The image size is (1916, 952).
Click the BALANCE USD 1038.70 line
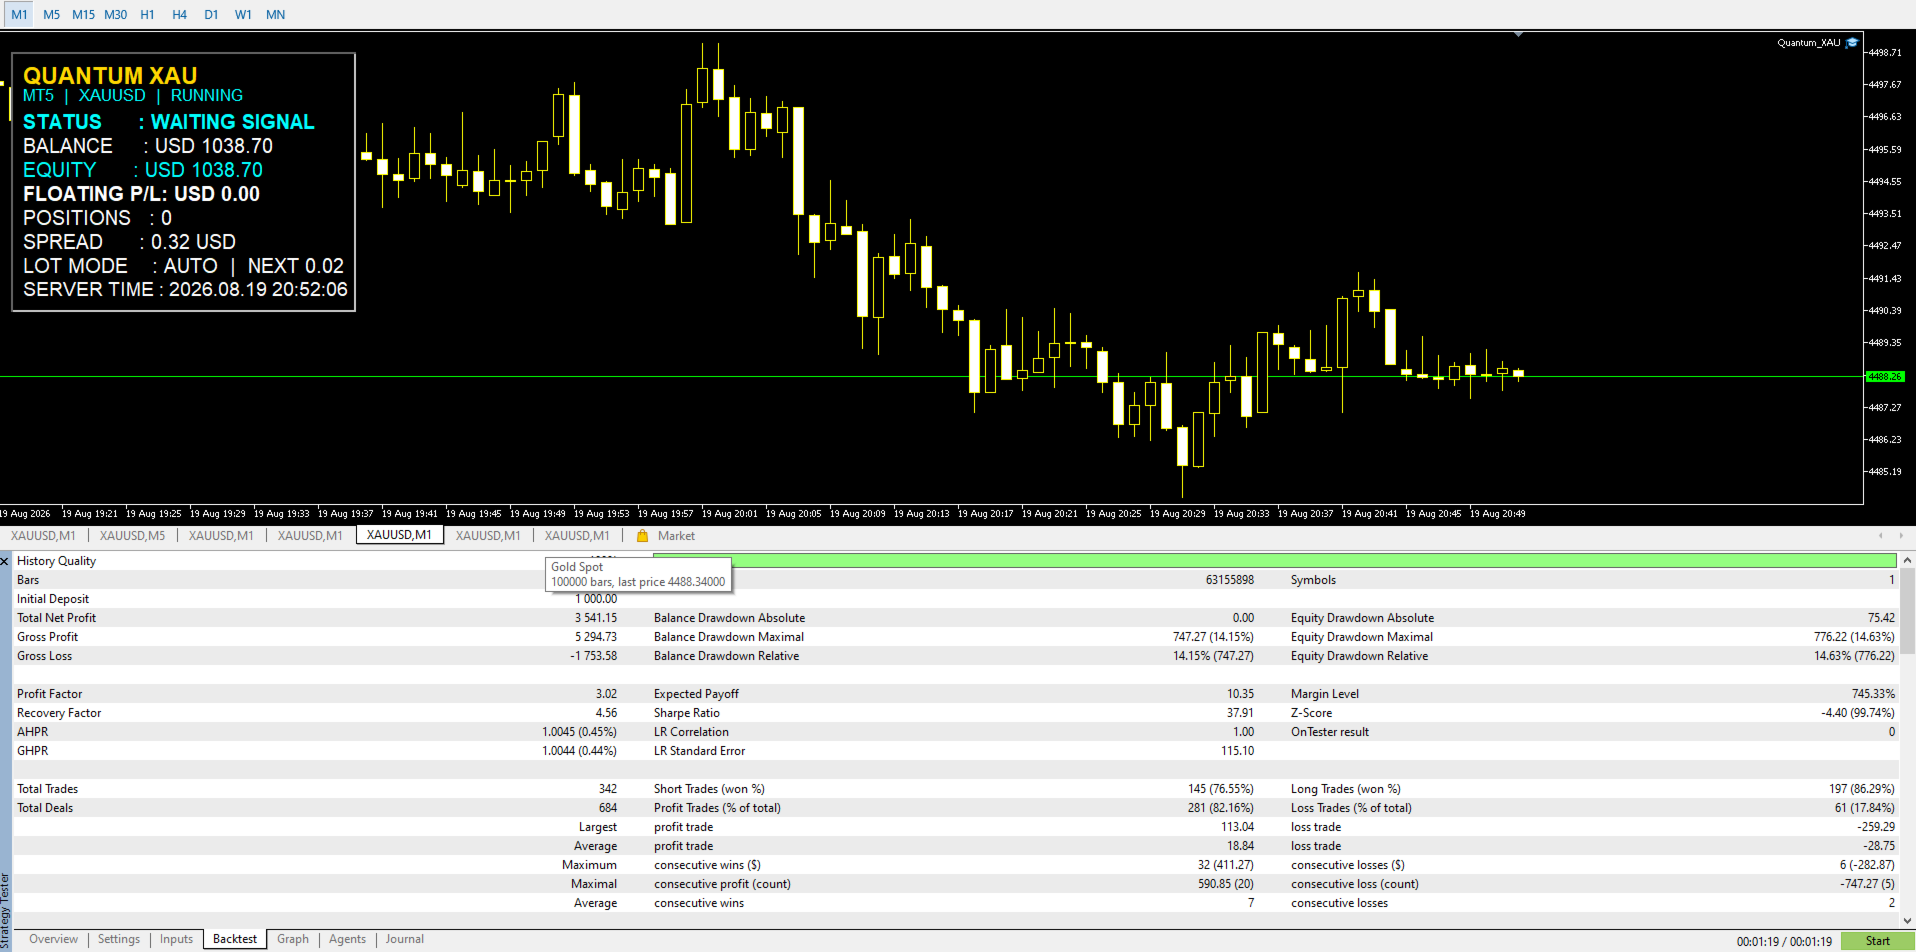point(148,146)
